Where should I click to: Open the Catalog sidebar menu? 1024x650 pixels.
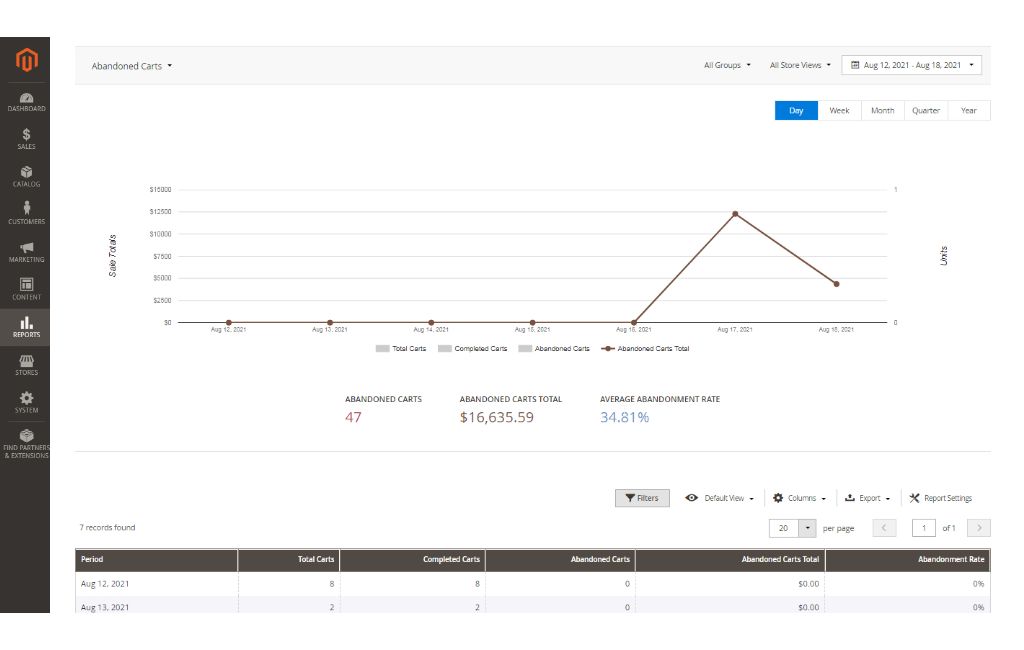click(x=26, y=176)
